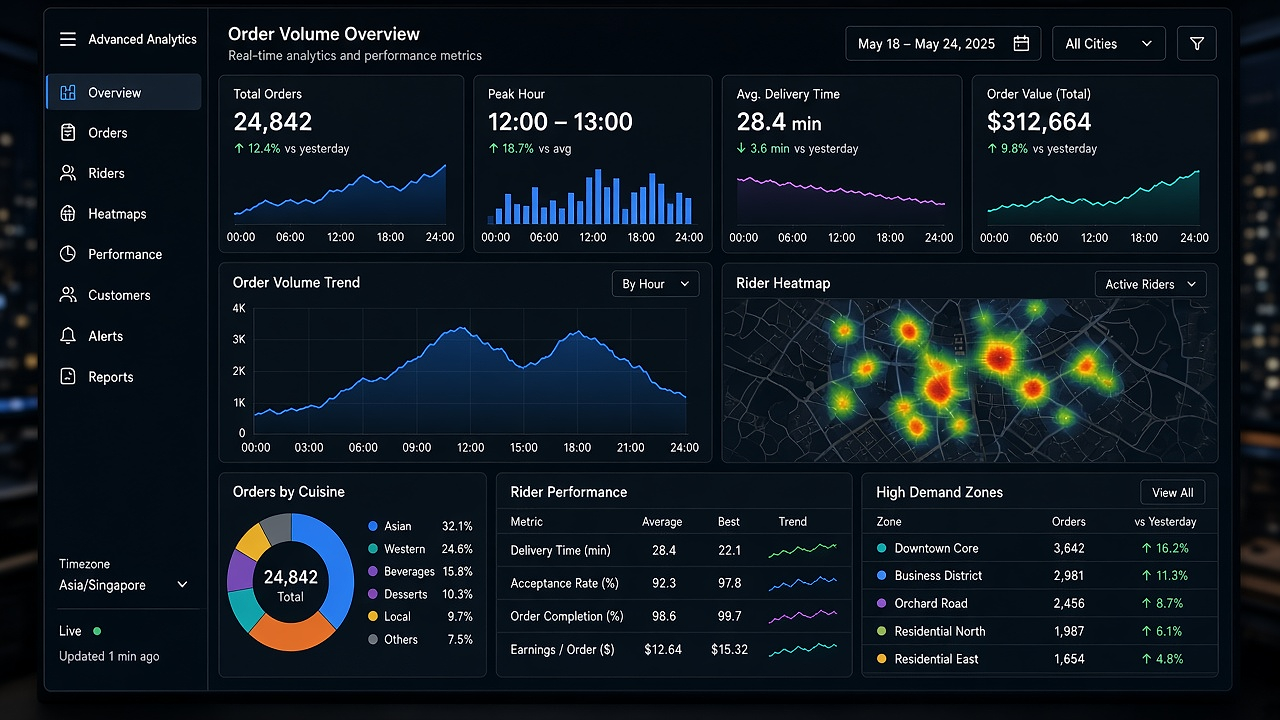Select the Business District zone row
Screen dimensions: 1280x720
point(1040,576)
